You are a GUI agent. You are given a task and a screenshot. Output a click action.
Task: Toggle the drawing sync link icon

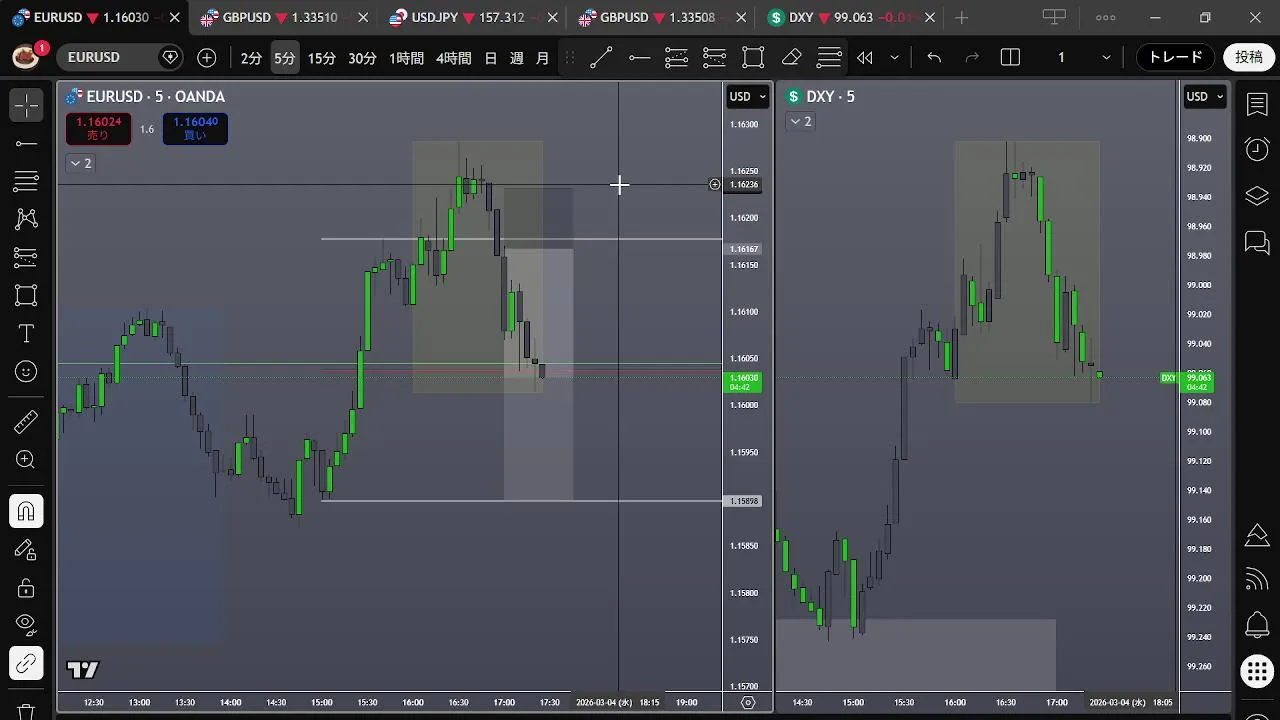tap(26, 664)
